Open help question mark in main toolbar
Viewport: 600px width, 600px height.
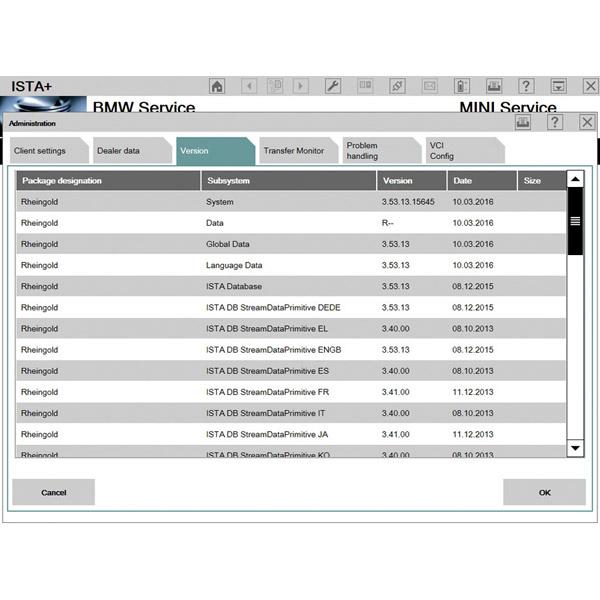pyautogui.click(x=526, y=86)
